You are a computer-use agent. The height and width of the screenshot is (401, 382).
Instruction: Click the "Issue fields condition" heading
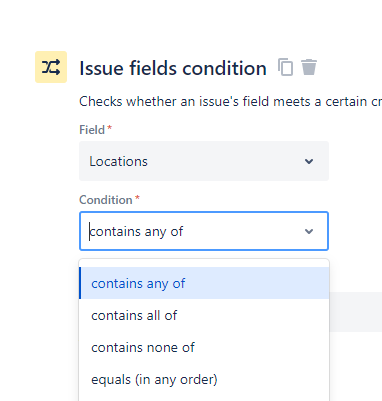click(173, 68)
